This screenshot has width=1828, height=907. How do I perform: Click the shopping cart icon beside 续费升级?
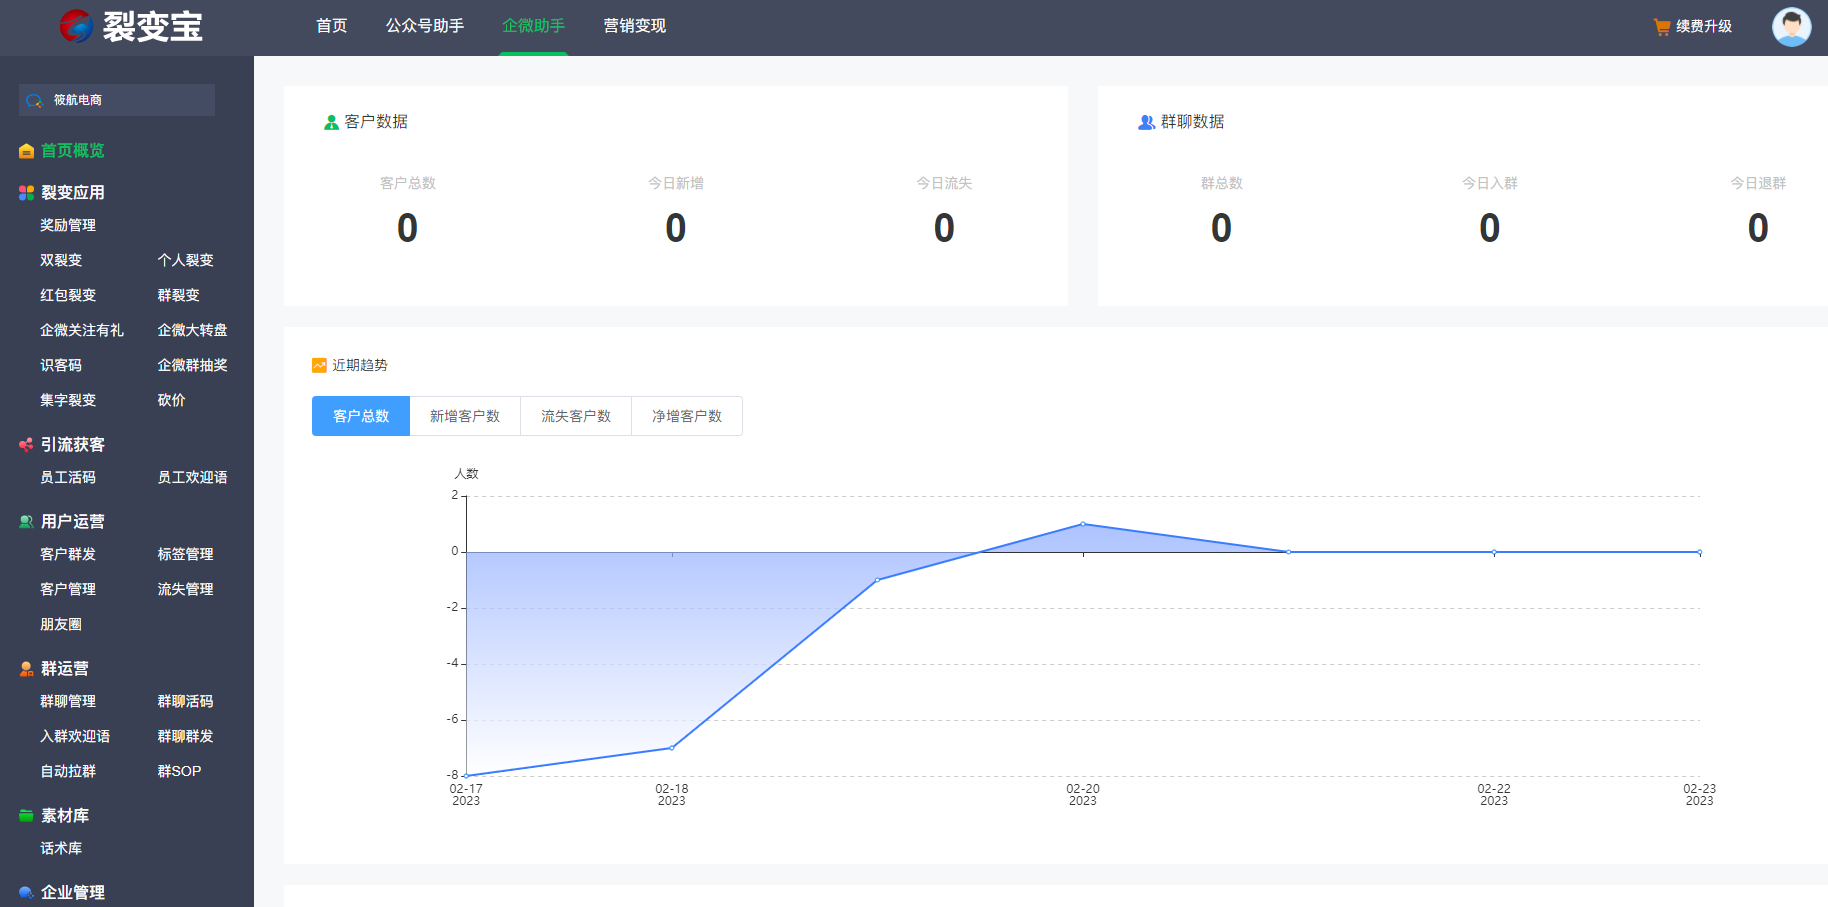point(1662,27)
